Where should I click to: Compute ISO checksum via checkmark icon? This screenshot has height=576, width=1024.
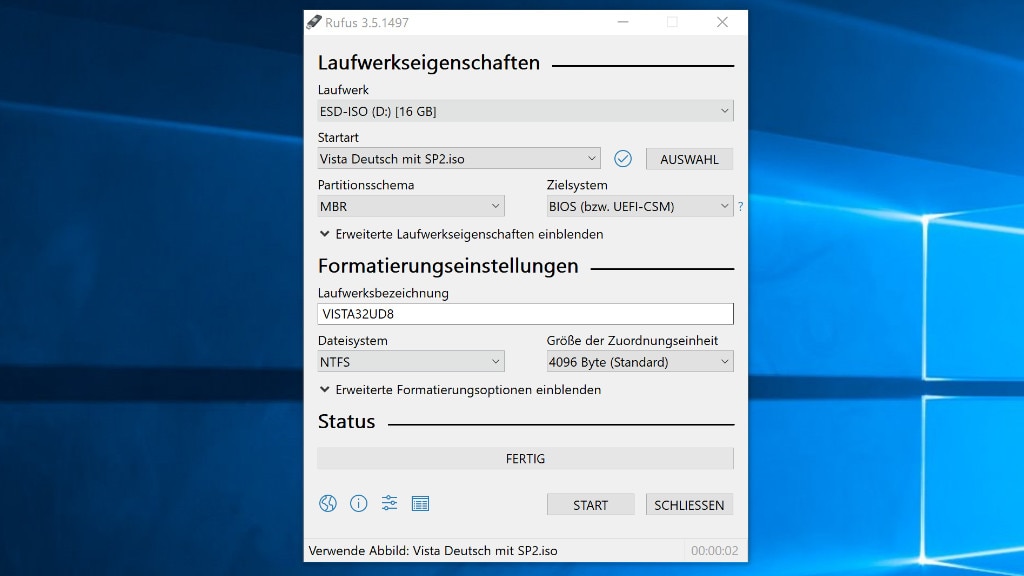pos(623,158)
